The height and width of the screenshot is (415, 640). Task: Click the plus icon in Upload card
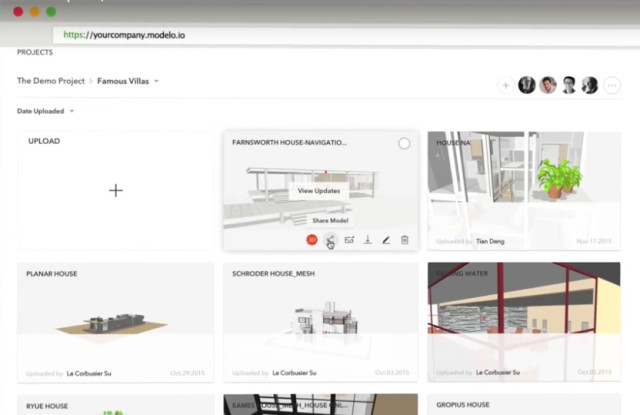(116, 191)
